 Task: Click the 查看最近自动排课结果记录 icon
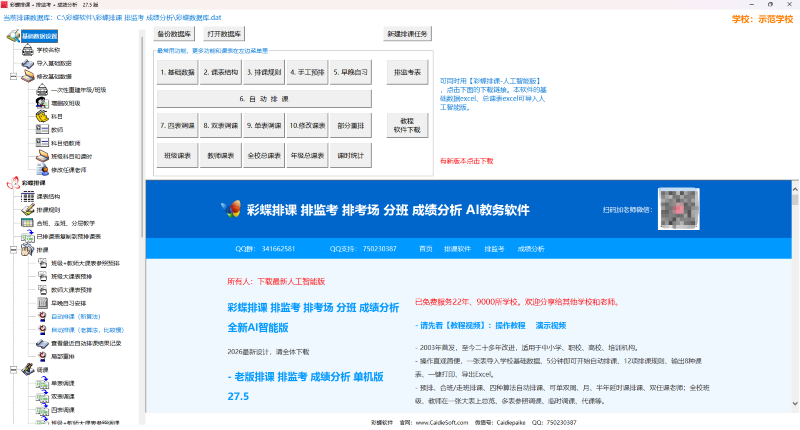(42, 343)
